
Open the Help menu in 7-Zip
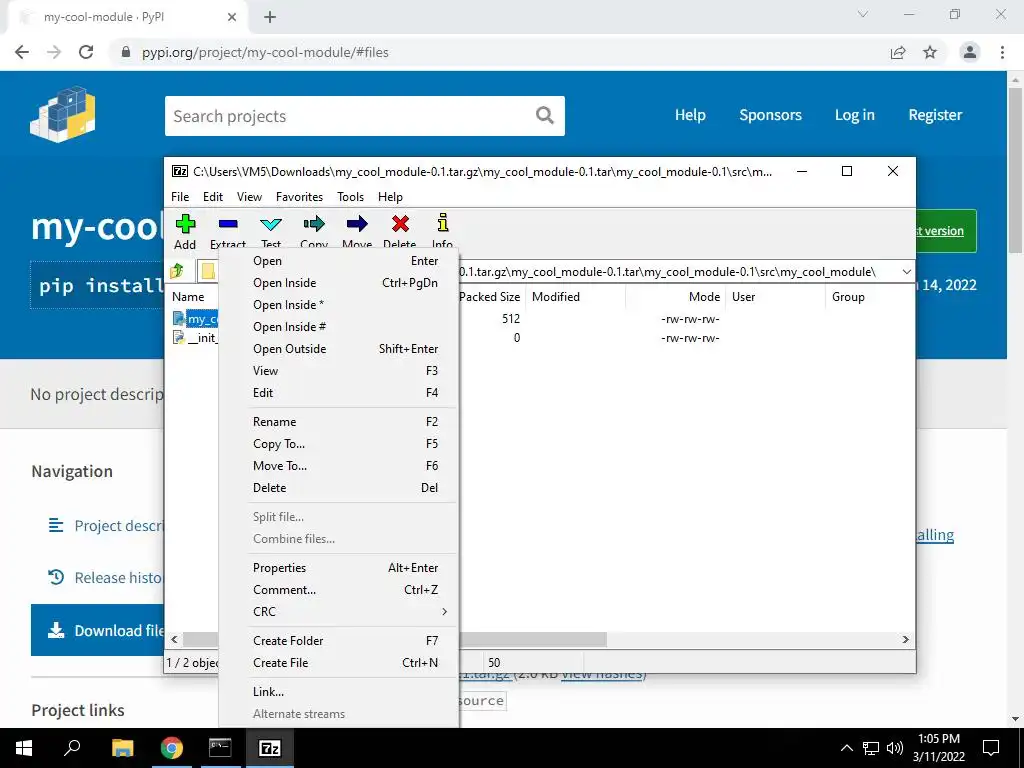click(x=391, y=197)
